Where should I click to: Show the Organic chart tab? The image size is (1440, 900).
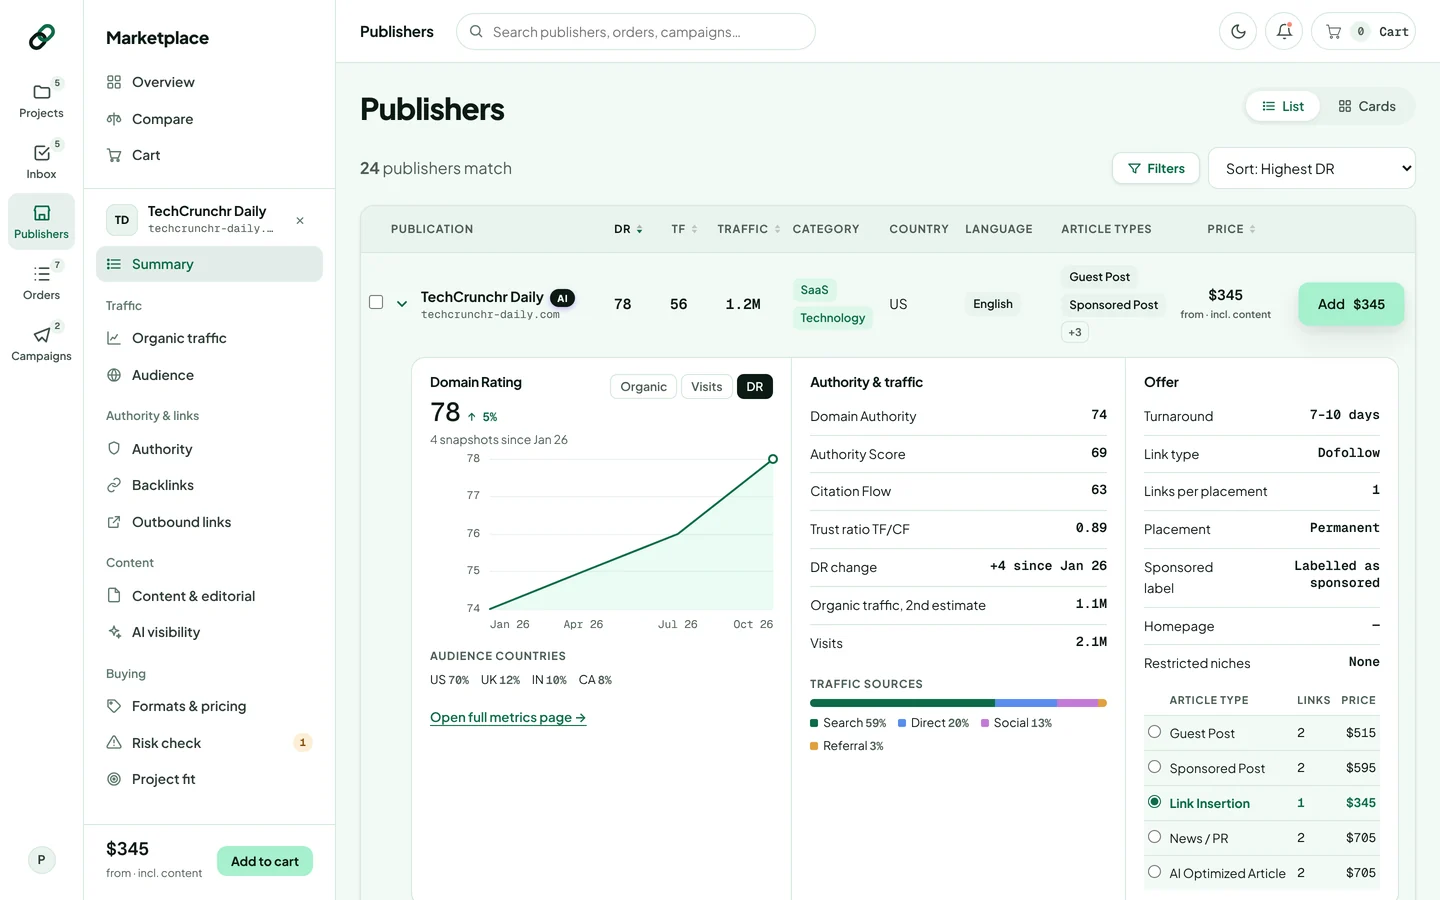(x=643, y=387)
